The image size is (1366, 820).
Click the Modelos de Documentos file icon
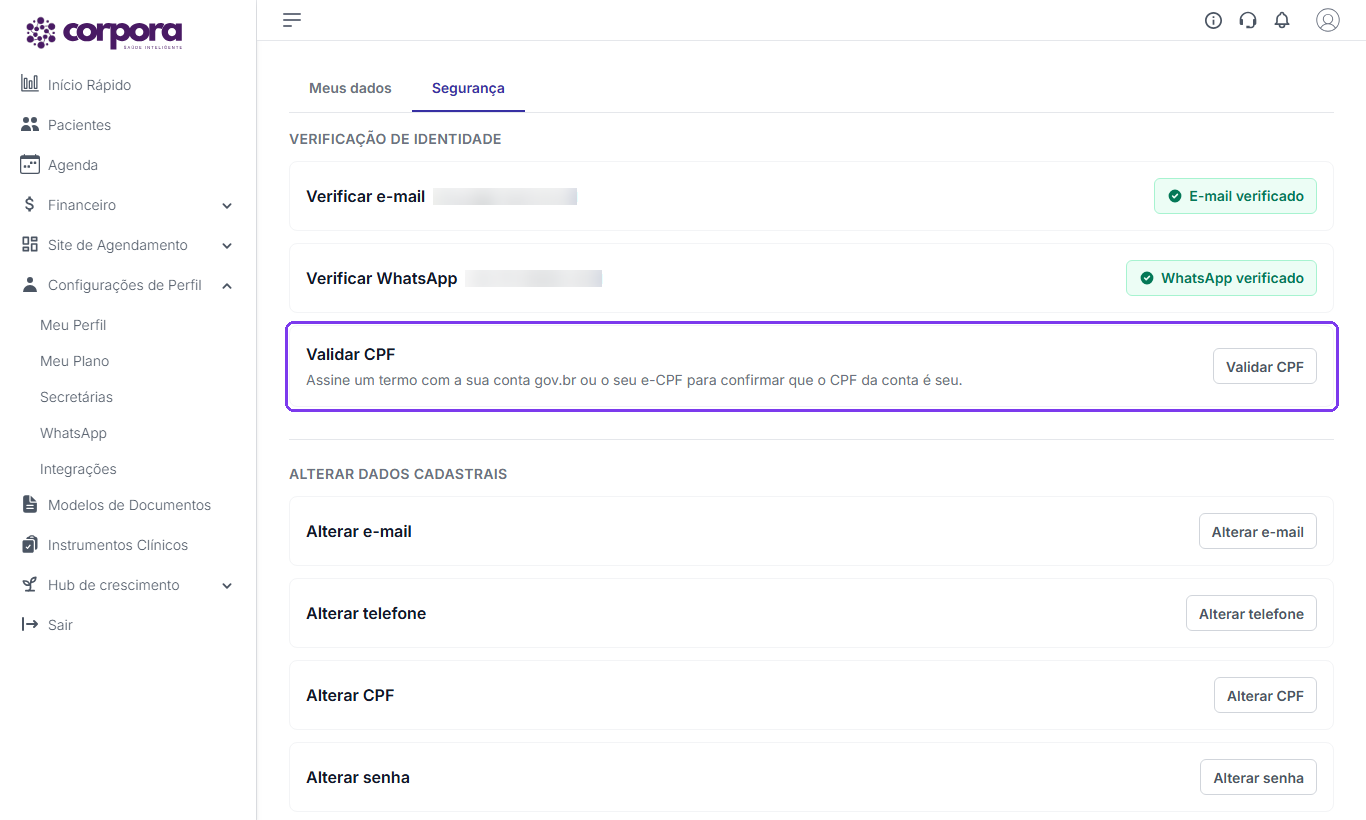click(30, 505)
